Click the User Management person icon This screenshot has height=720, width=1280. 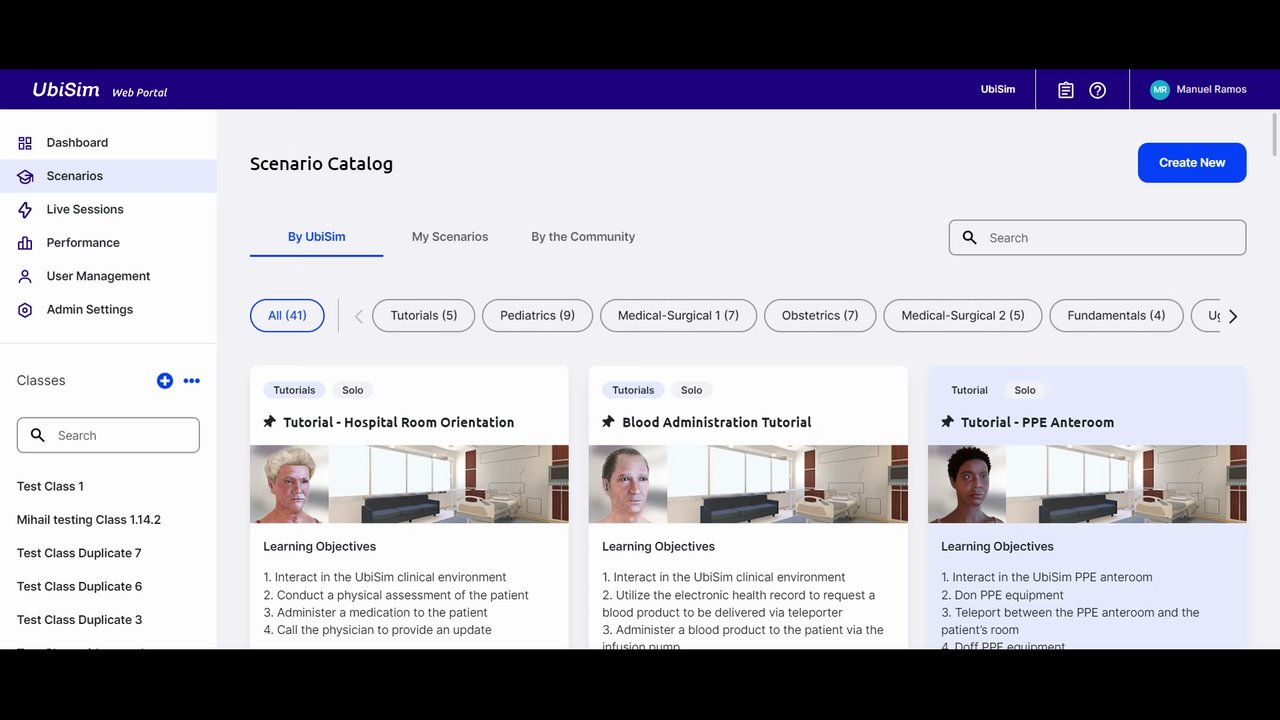pos(25,276)
